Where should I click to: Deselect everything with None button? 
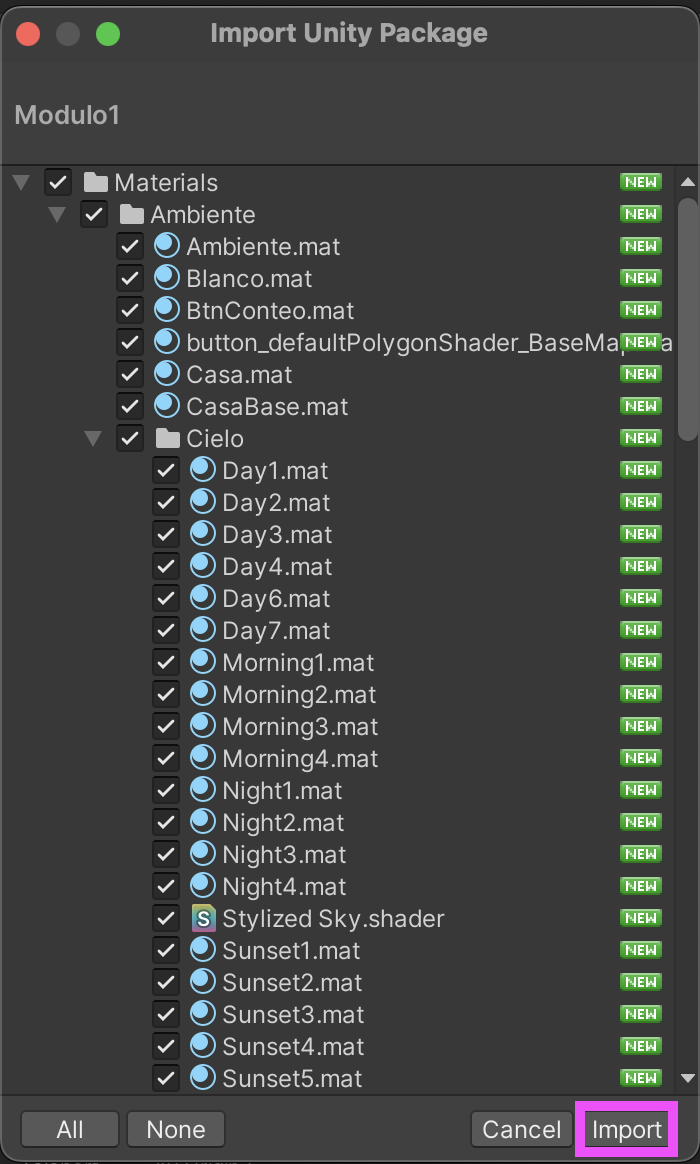pos(176,1129)
